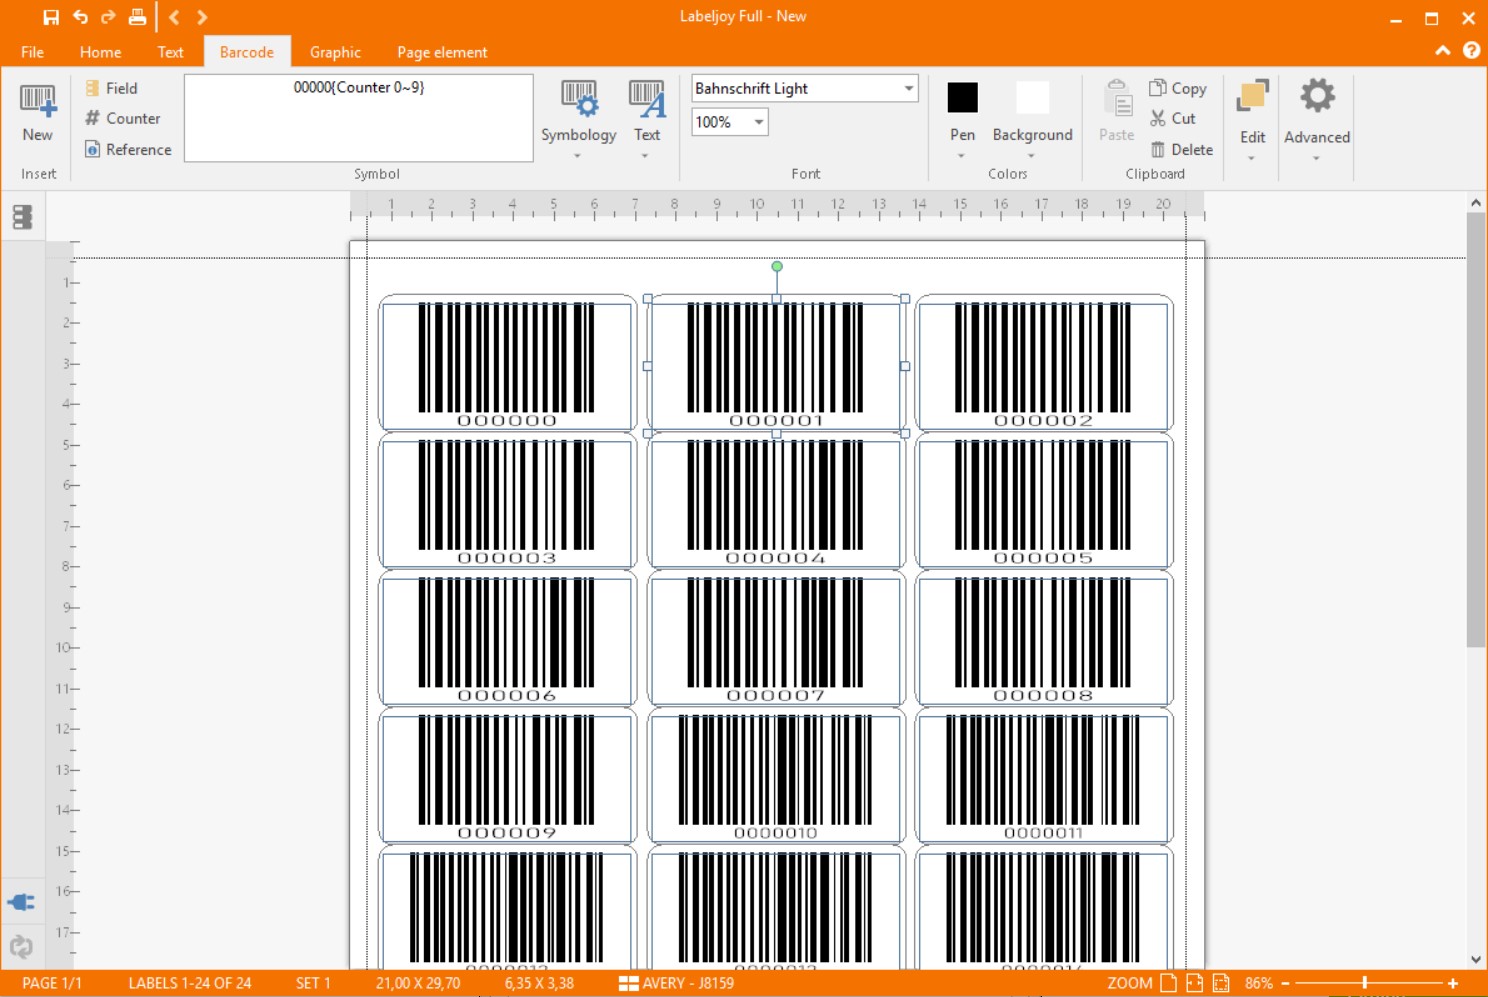1488x997 pixels.
Task: Undo the last action
Action: click(80, 17)
